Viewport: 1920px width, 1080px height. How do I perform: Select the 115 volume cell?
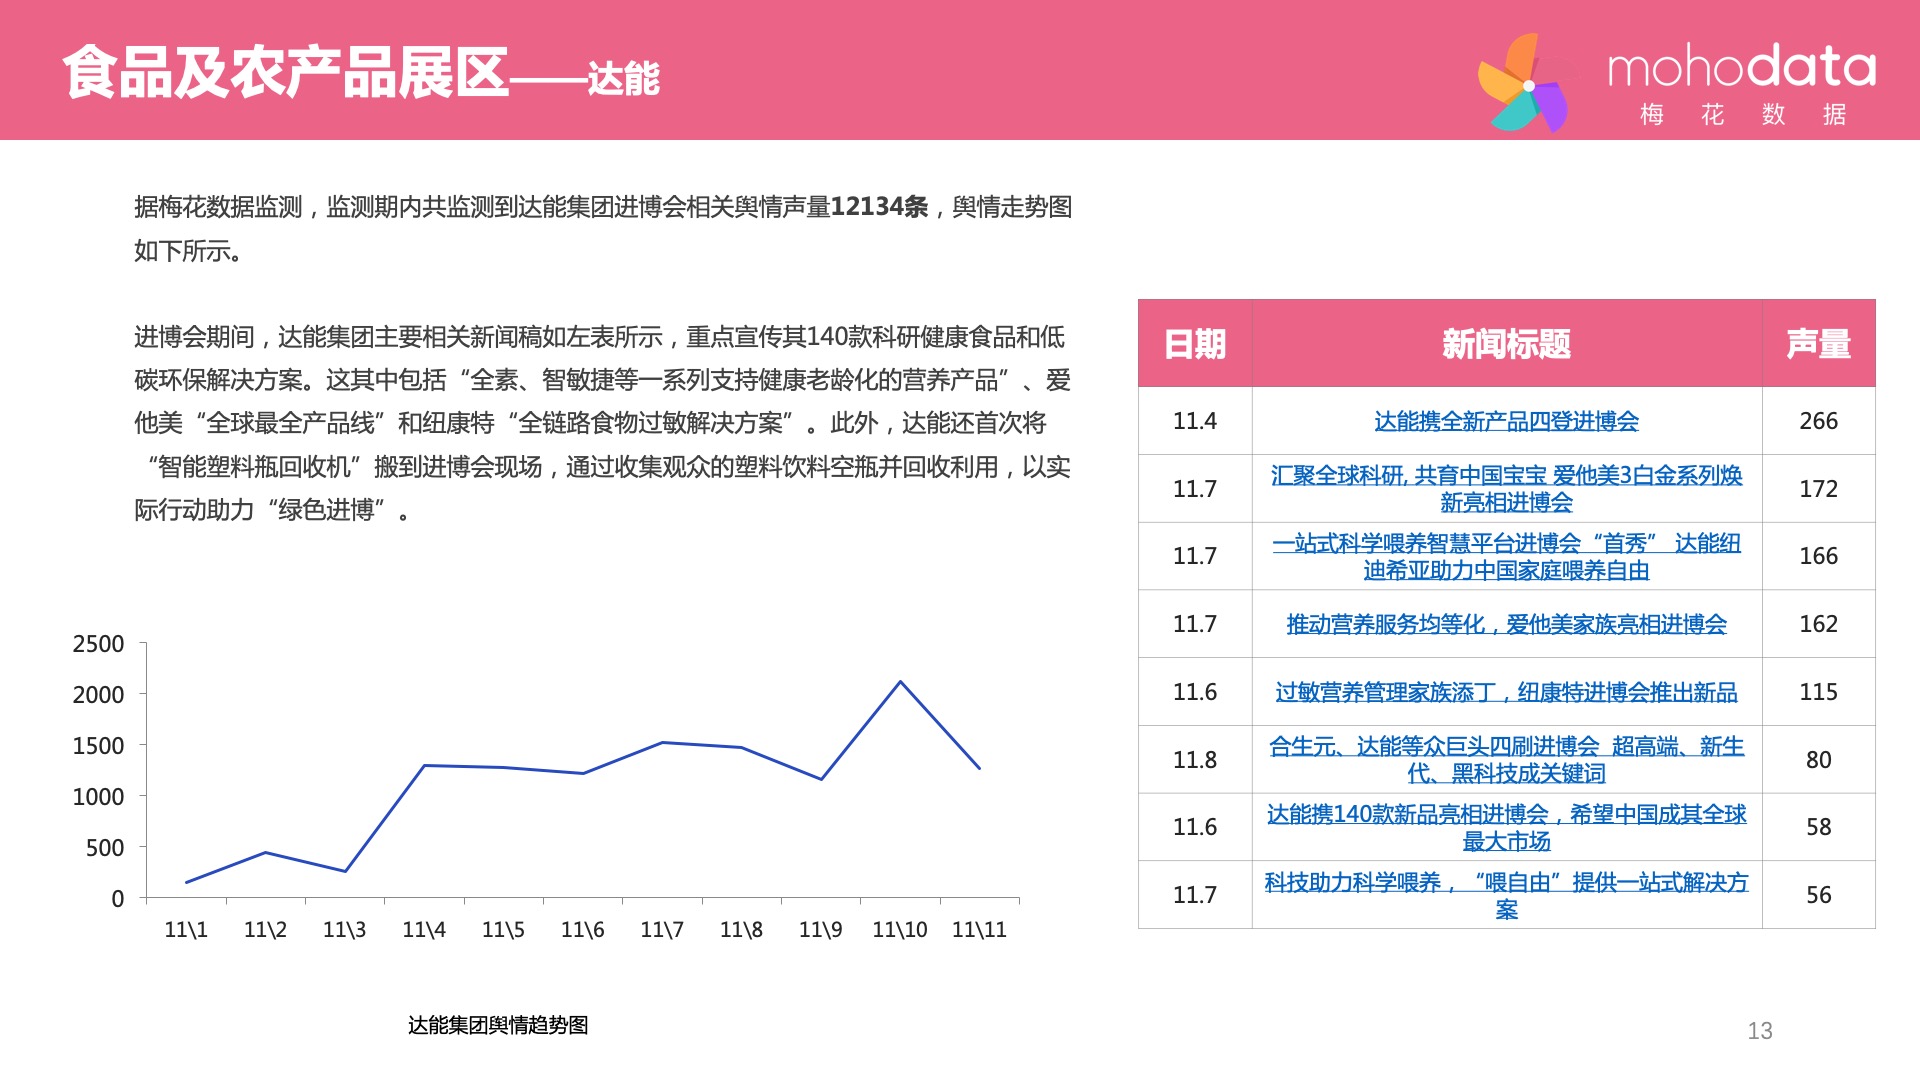coord(1818,692)
